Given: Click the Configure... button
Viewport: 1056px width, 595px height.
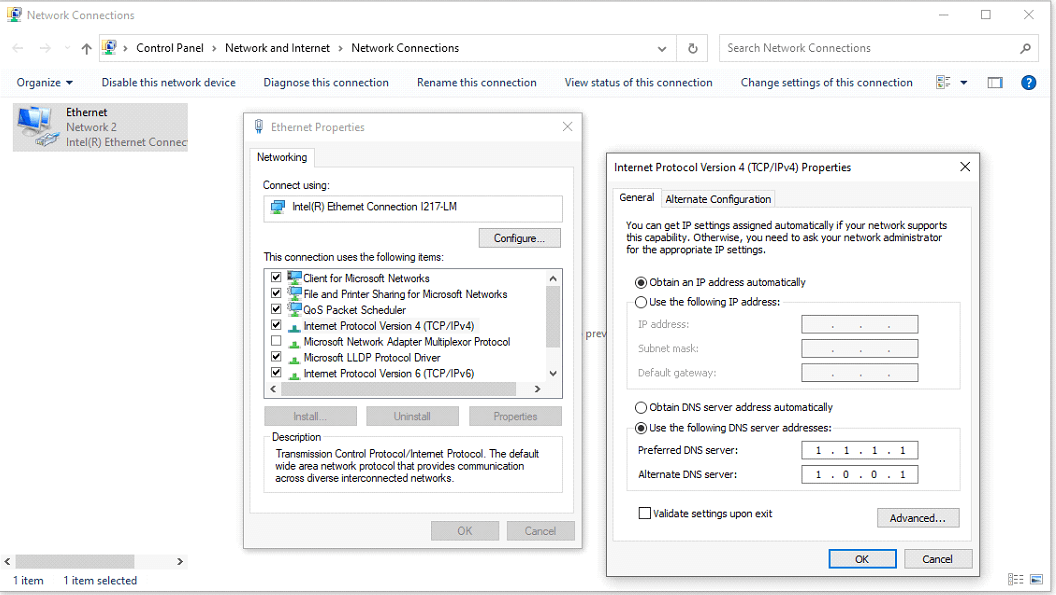Looking at the screenshot, I should coord(519,238).
